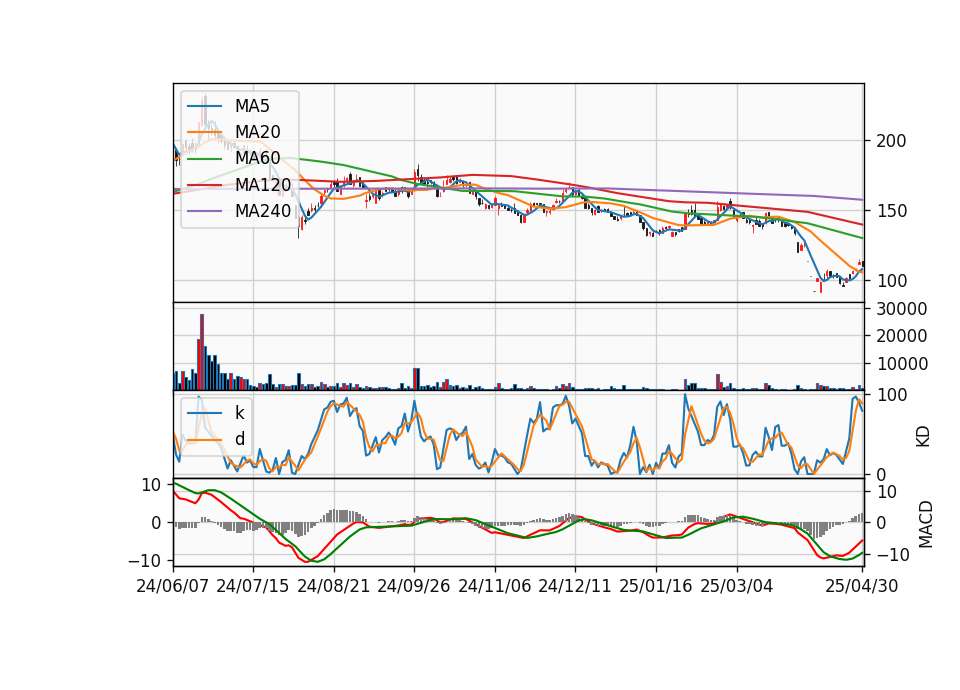The image size is (960, 690).
Task: Click the 150 price axis tick
Action: point(891,211)
